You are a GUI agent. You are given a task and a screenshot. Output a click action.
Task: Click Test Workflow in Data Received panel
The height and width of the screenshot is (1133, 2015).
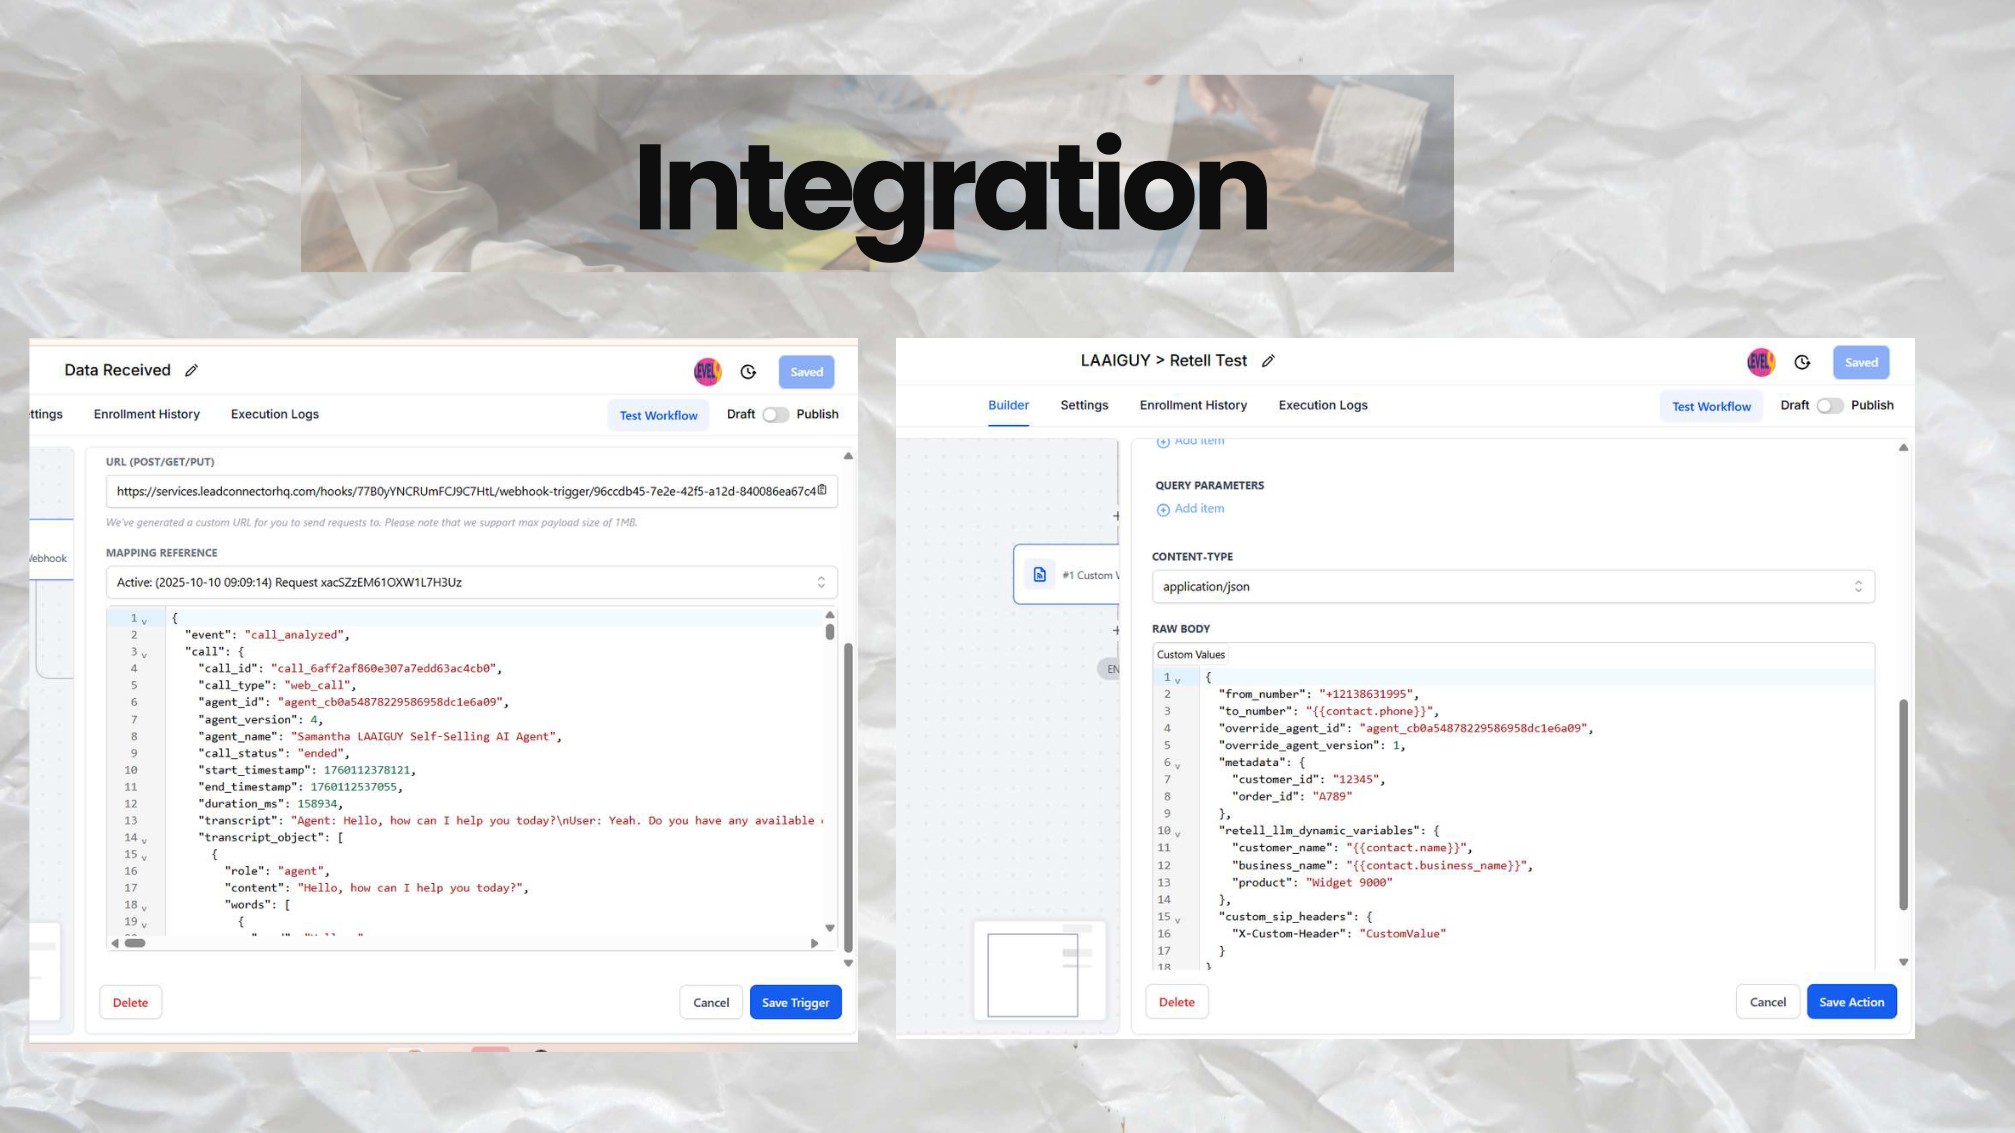point(658,415)
